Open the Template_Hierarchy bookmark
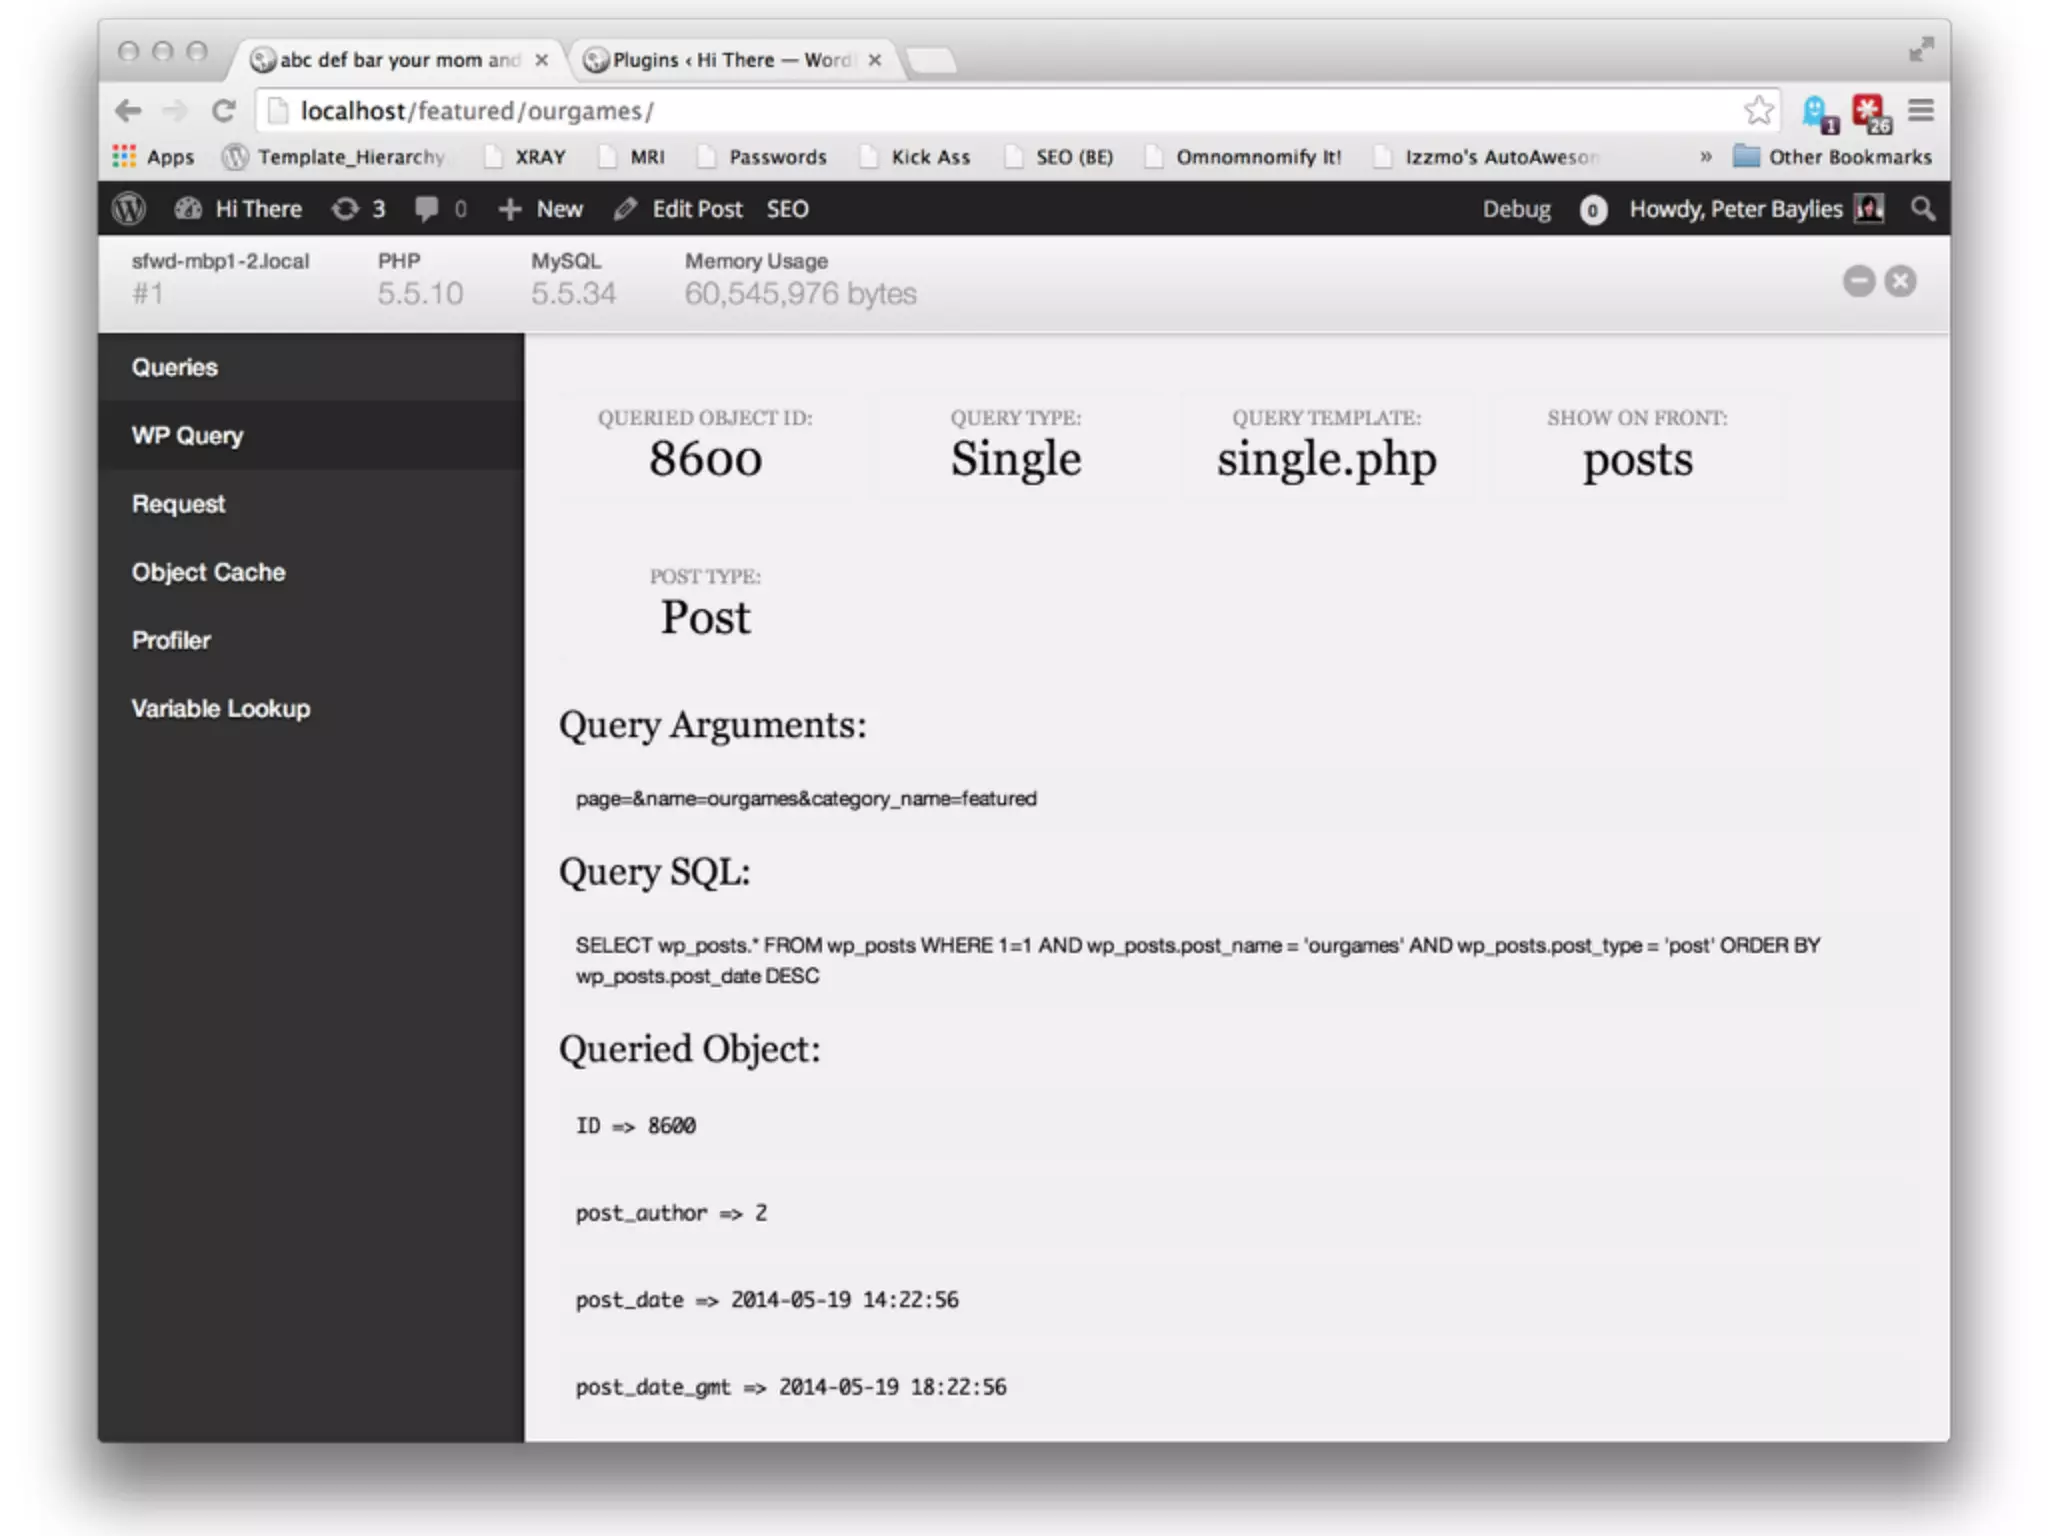This screenshot has height=1536, width=2048. pyautogui.click(x=334, y=157)
